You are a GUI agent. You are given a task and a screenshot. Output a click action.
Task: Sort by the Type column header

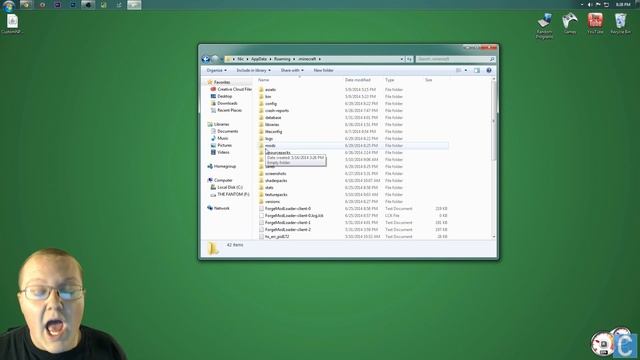(x=390, y=80)
